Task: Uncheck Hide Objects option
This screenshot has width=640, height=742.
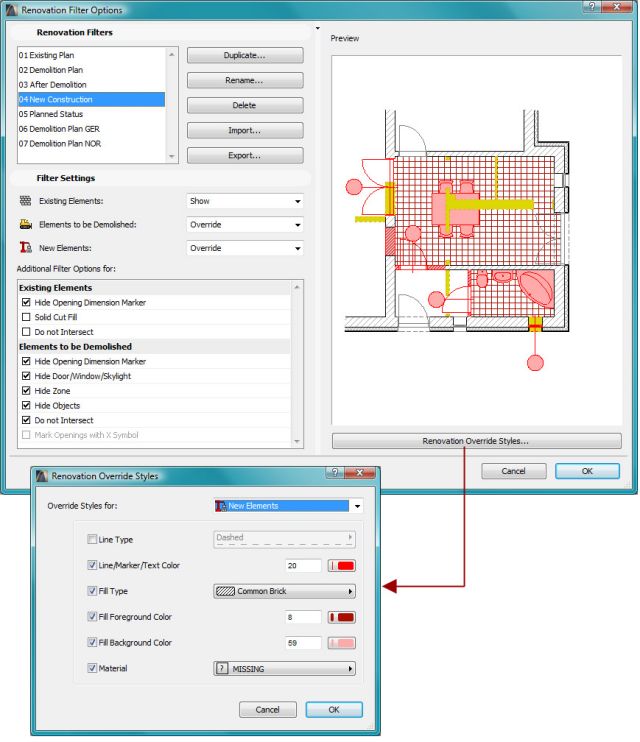Action: click(26, 405)
